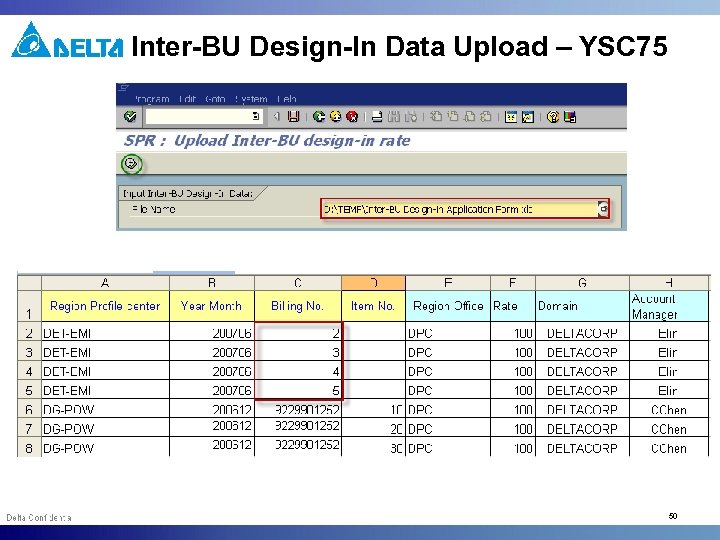Click the 'Region Profile center' header cell
The image size is (720, 540).
(x=105, y=306)
